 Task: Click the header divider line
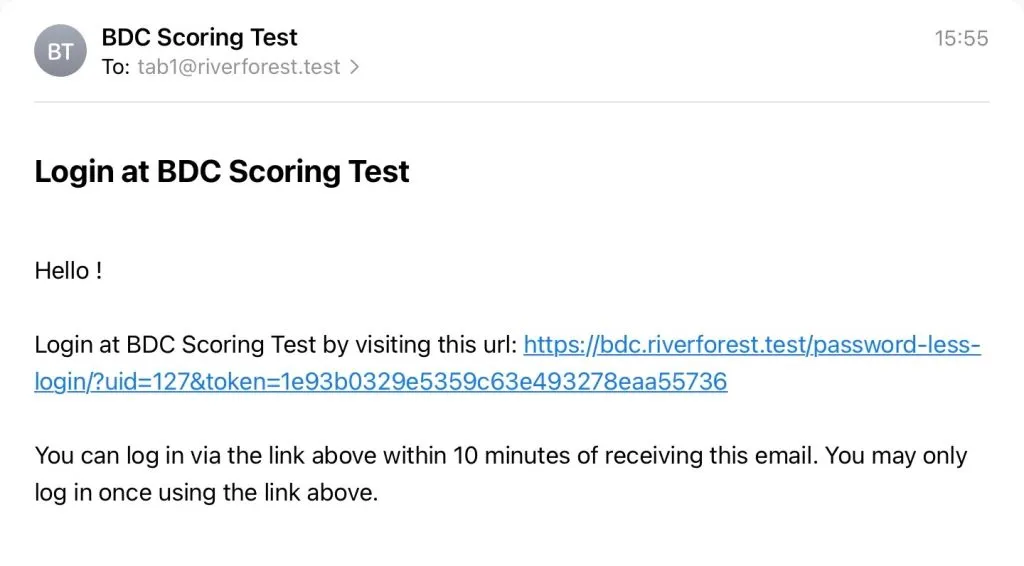[512, 102]
